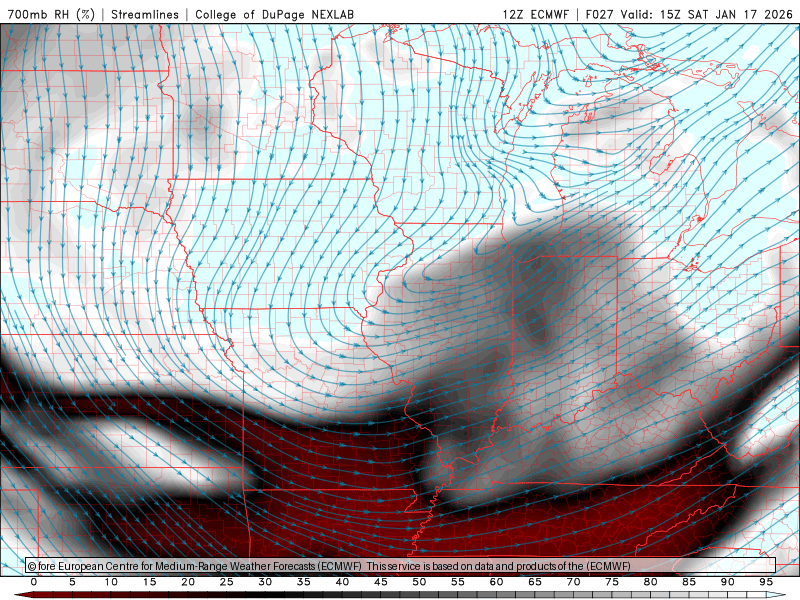Click the "5" colorbar tick label
The width and height of the screenshot is (800, 600).
tap(72, 582)
